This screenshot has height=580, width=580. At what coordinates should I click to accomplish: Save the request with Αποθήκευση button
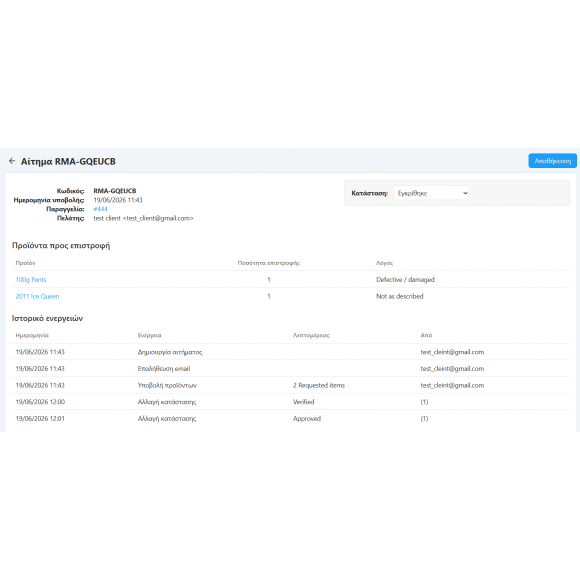[x=552, y=161]
